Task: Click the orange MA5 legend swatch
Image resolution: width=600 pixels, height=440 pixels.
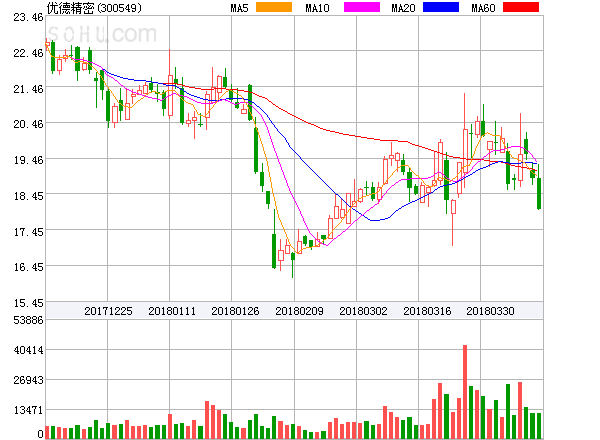Action: coord(274,7)
